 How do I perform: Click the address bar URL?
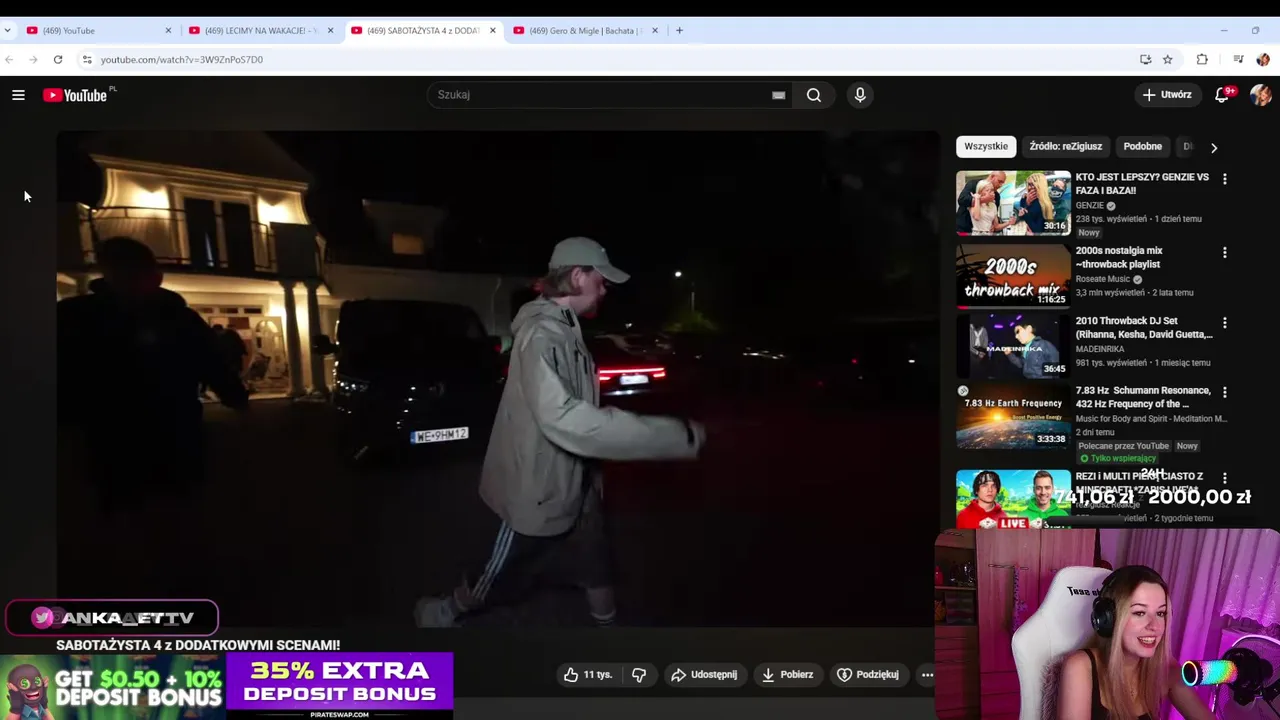(181, 60)
